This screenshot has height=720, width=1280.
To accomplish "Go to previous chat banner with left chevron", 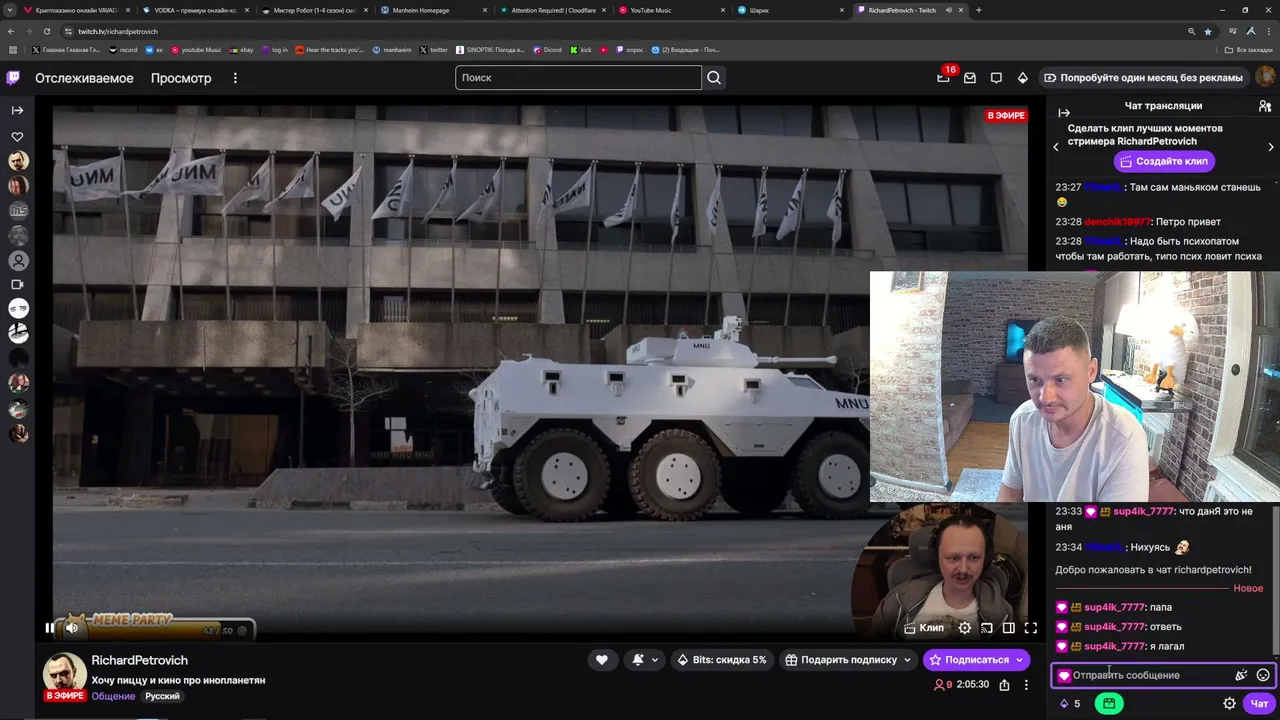I will click(1056, 147).
